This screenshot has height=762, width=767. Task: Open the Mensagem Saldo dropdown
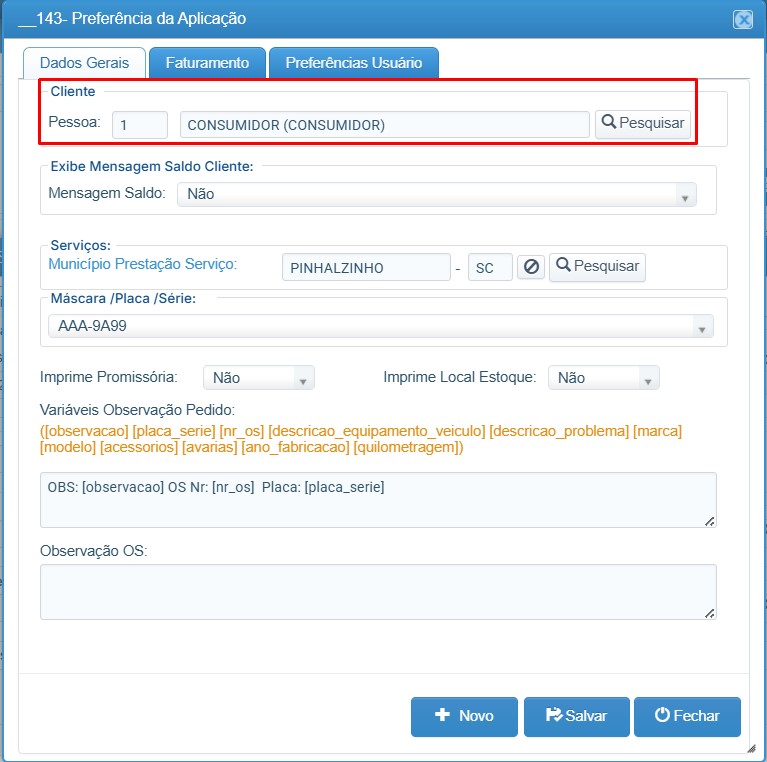tap(436, 195)
